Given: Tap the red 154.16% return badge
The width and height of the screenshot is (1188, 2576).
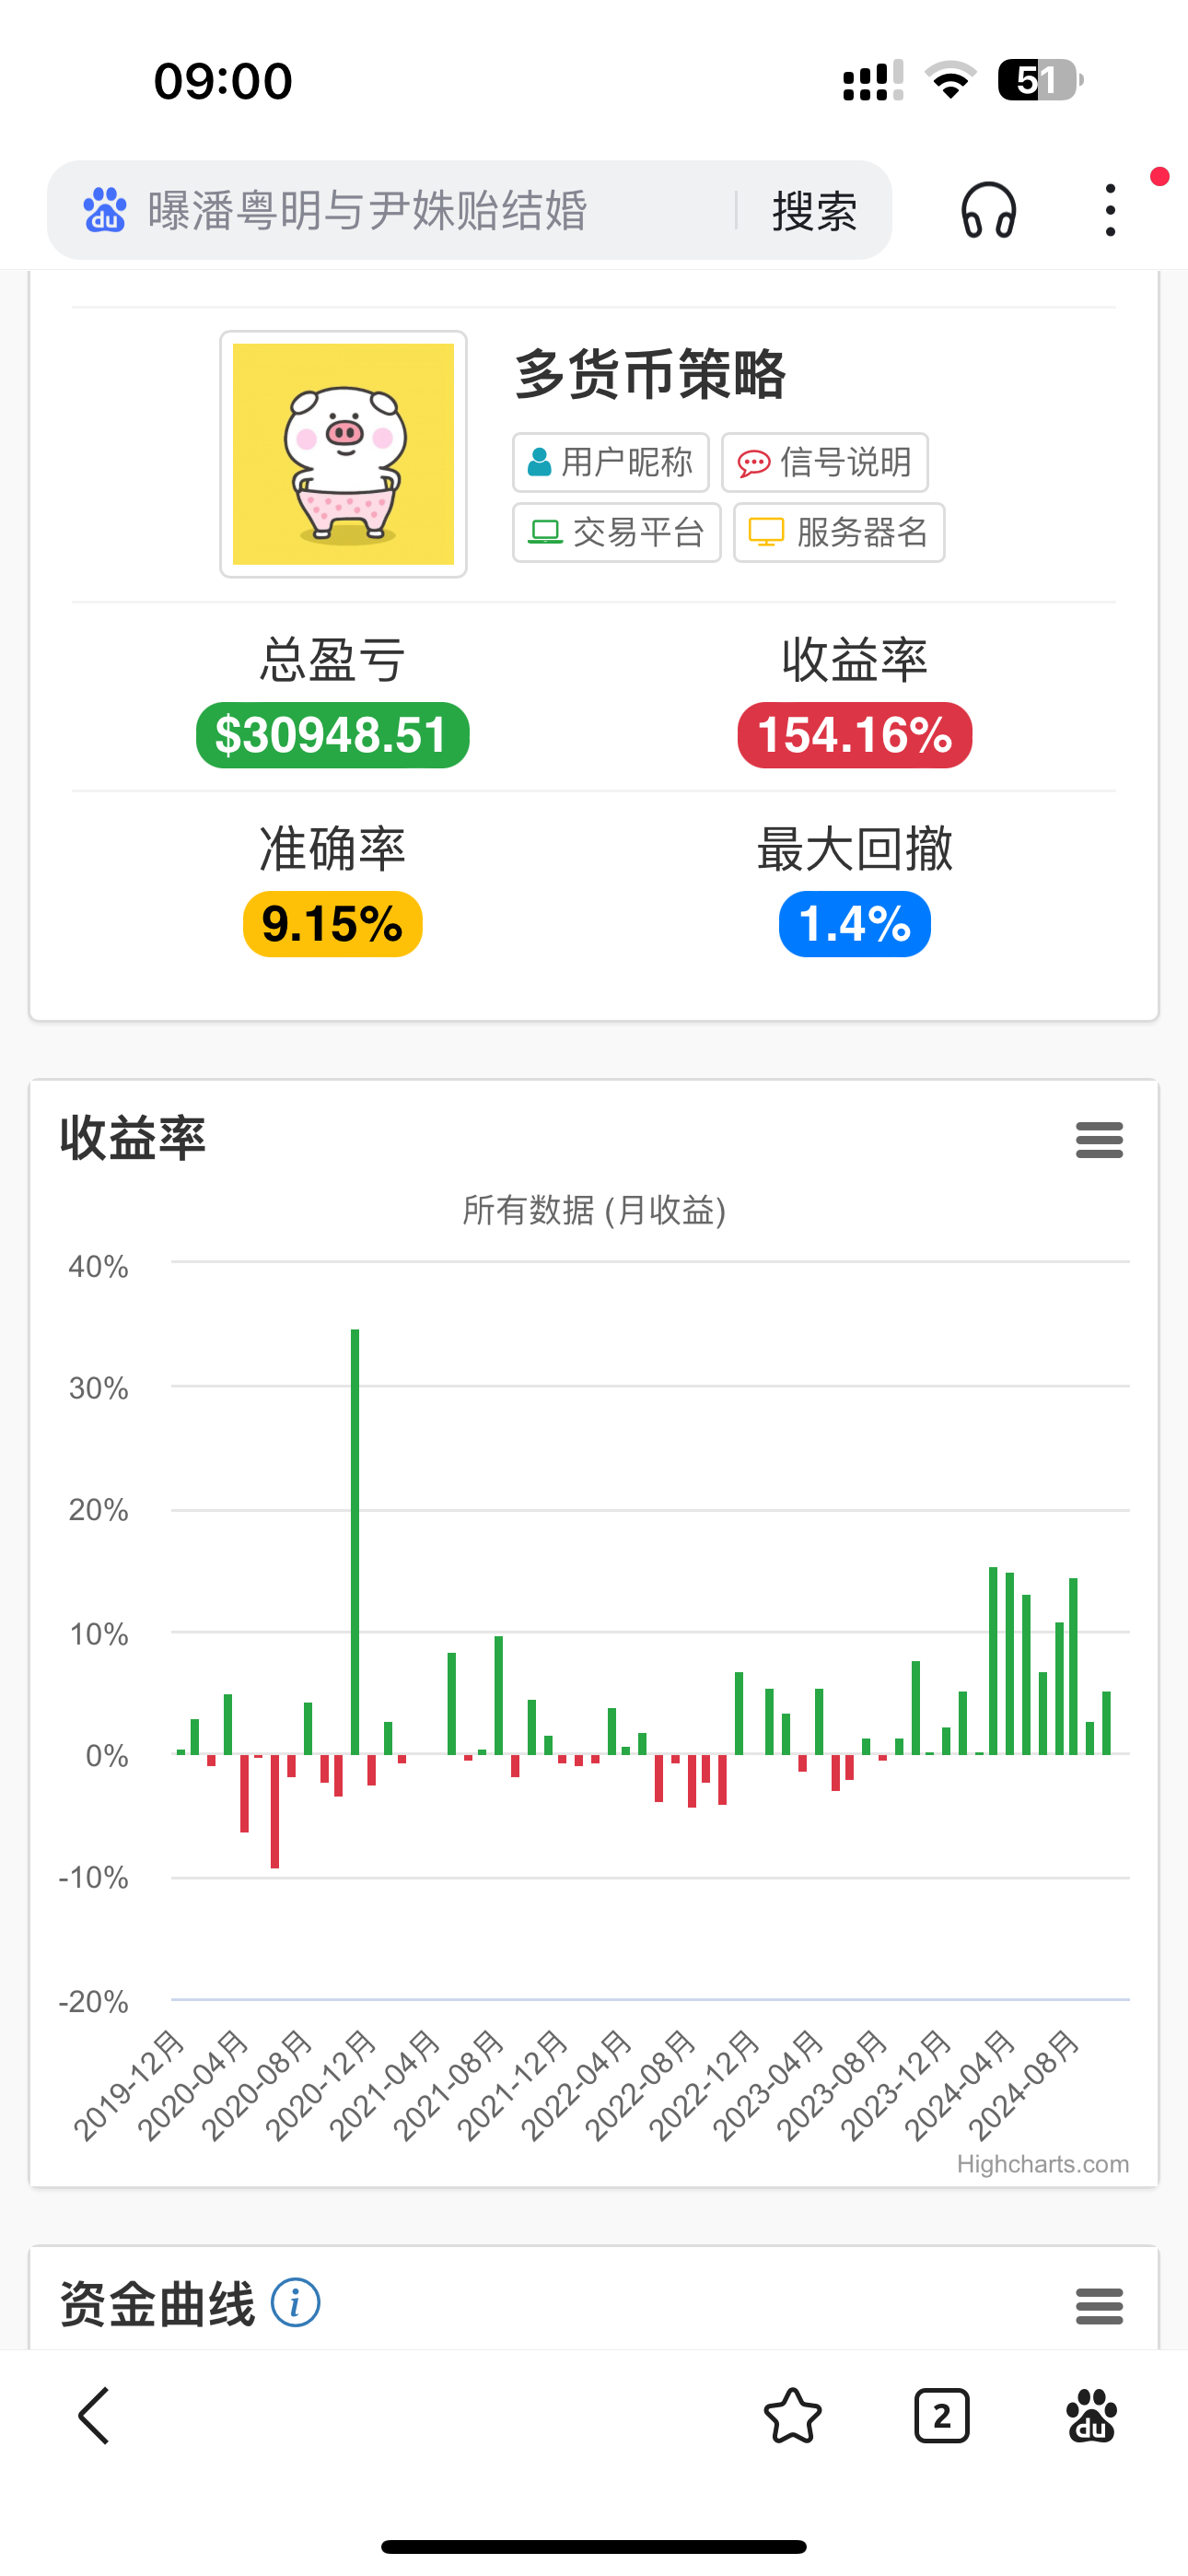Looking at the screenshot, I should [855, 735].
